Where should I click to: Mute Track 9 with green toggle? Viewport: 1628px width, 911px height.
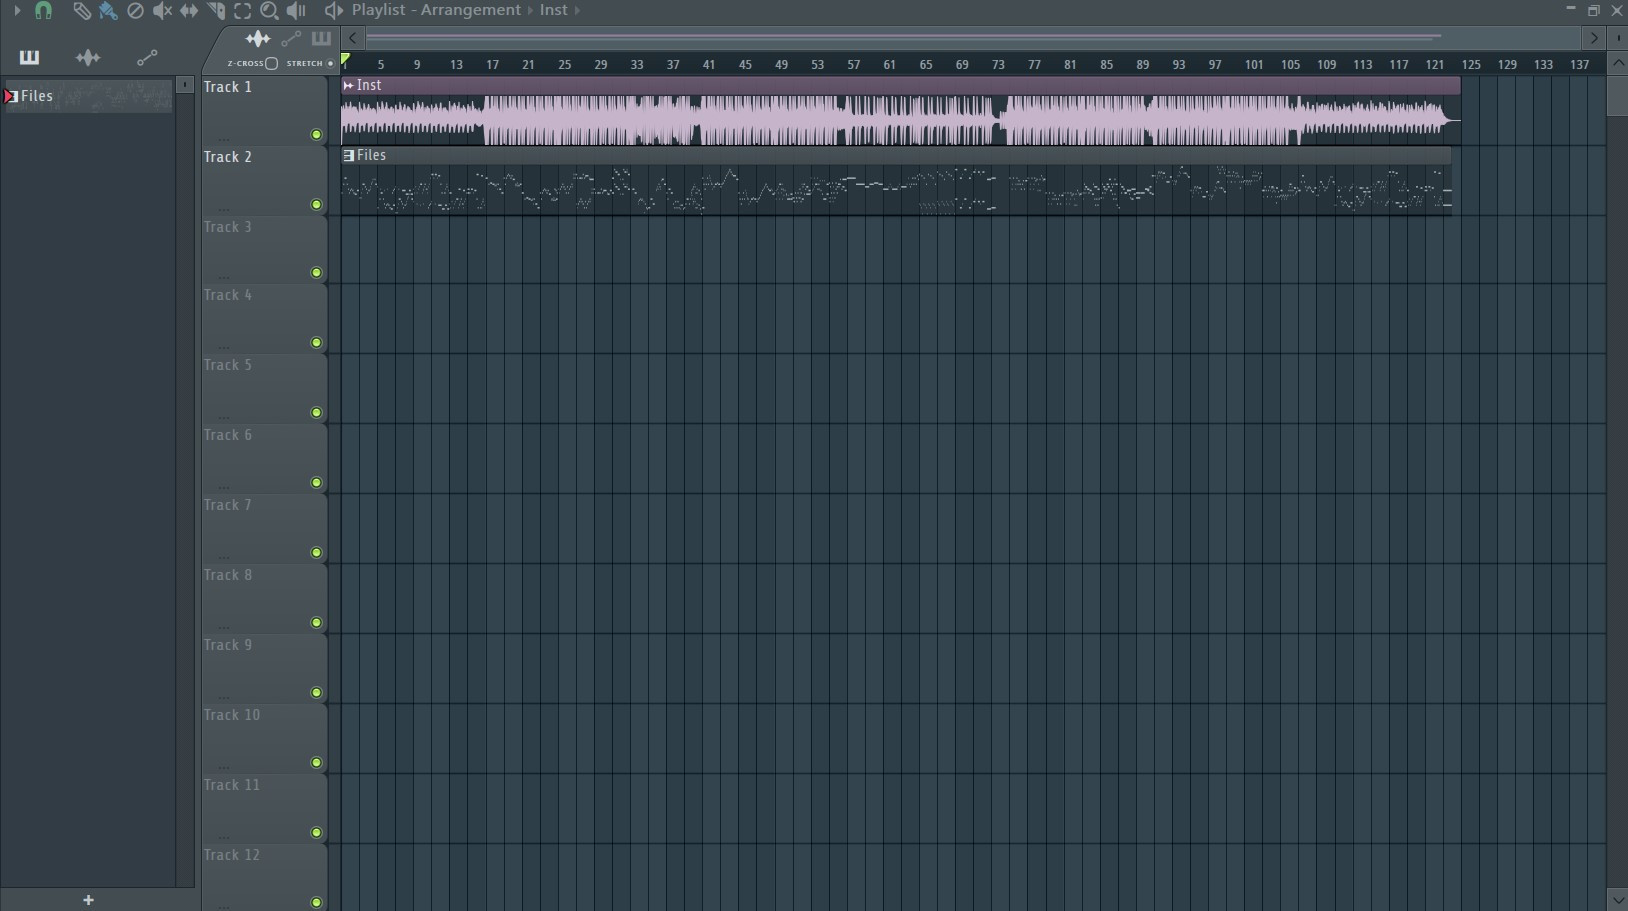317,693
